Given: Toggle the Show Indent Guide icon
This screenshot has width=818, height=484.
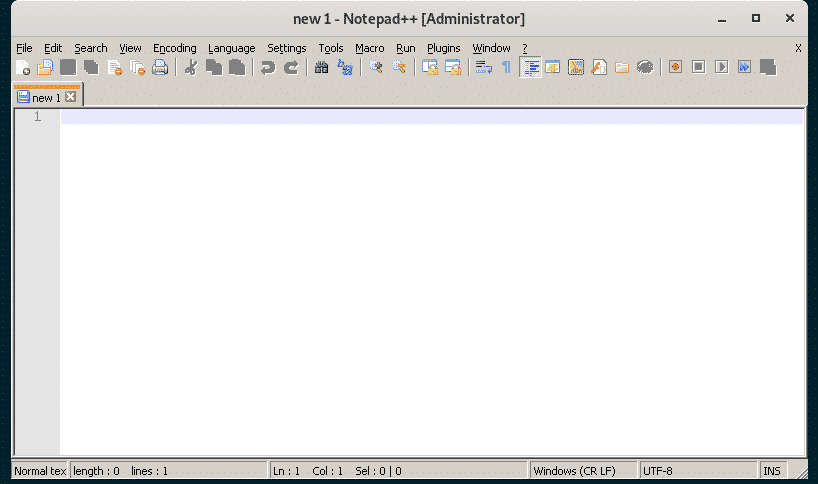Looking at the screenshot, I should coord(530,67).
